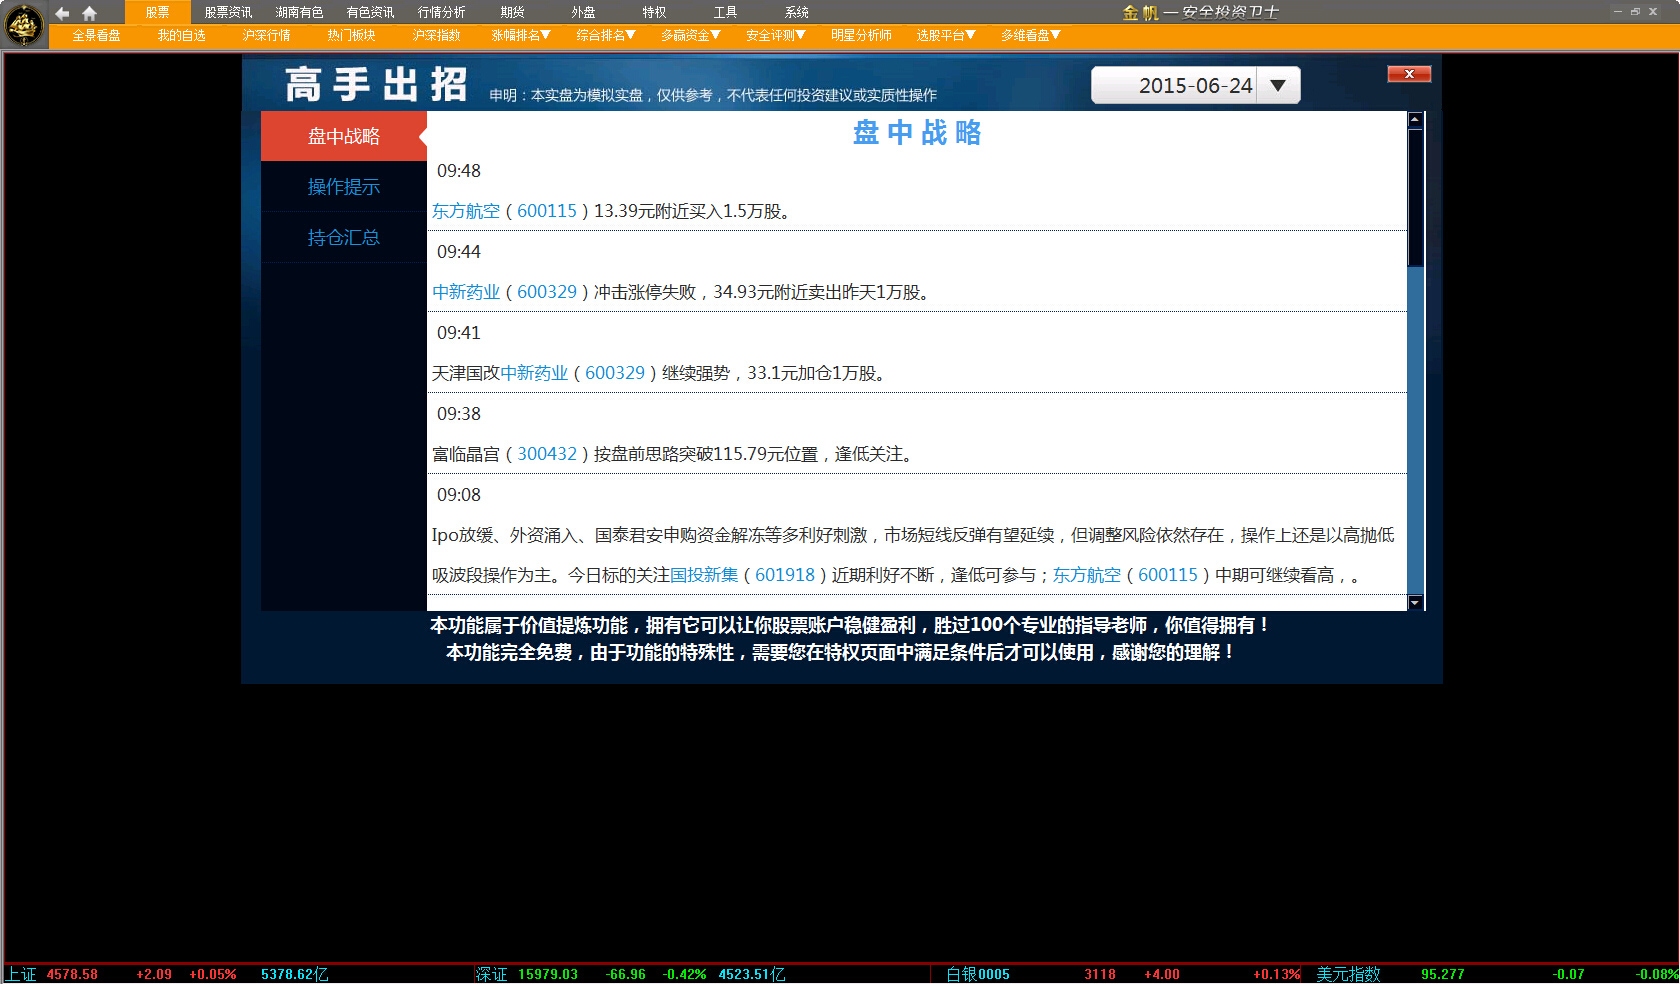This screenshot has width=1680, height=984.
Task: Expand the 多维看盘 dropdown
Action: tap(1031, 35)
